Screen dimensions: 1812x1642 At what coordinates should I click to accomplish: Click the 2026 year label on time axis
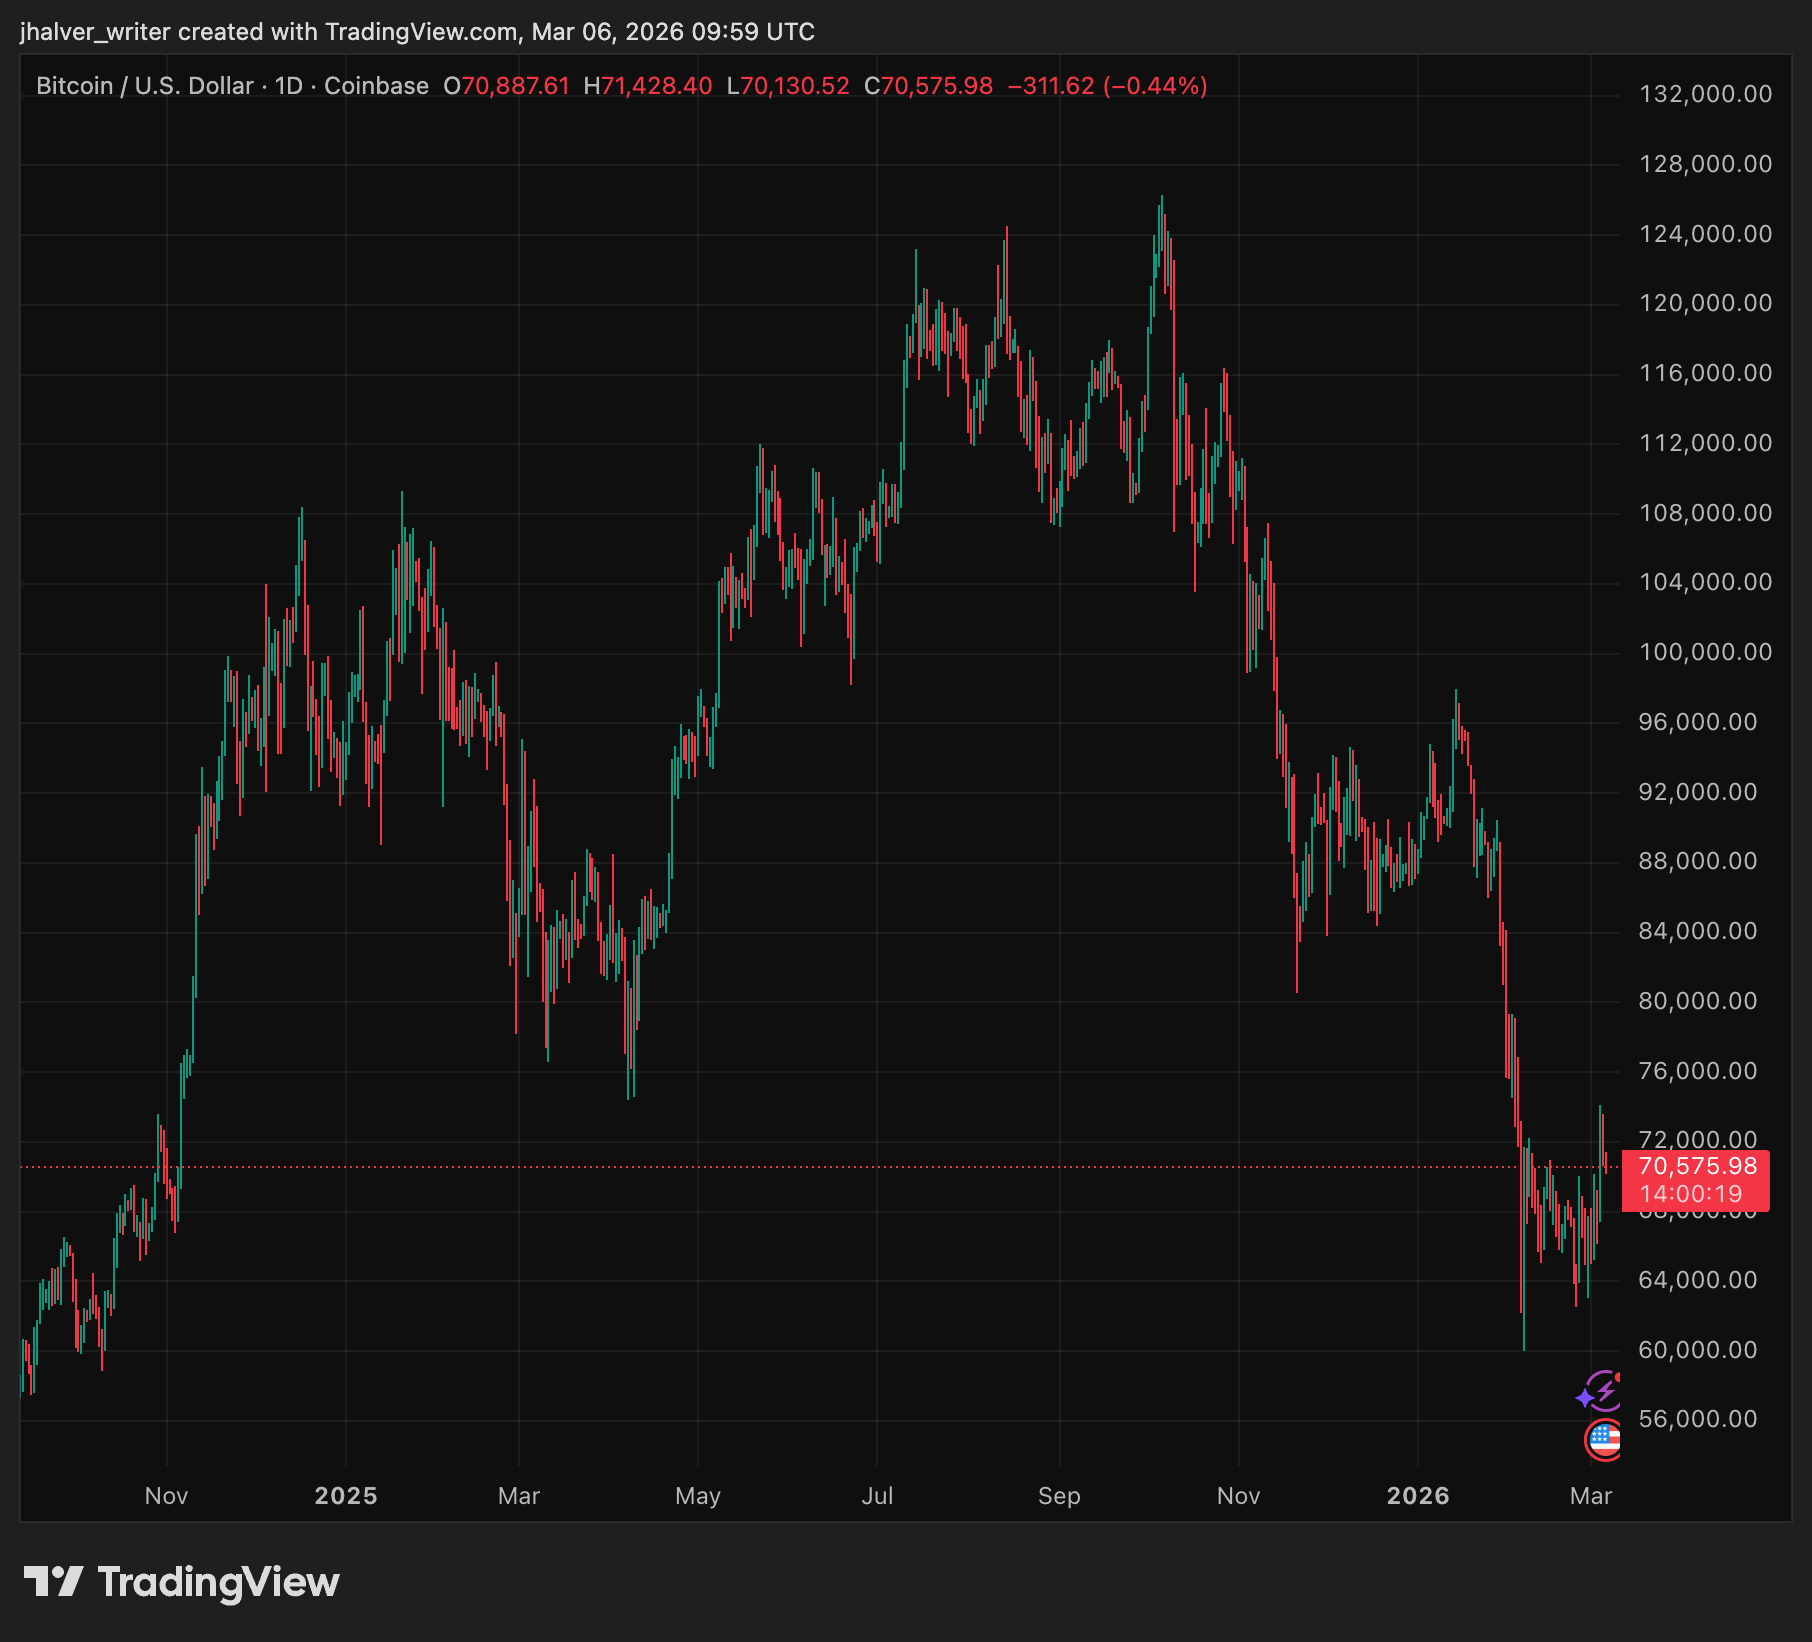coord(1417,1496)
